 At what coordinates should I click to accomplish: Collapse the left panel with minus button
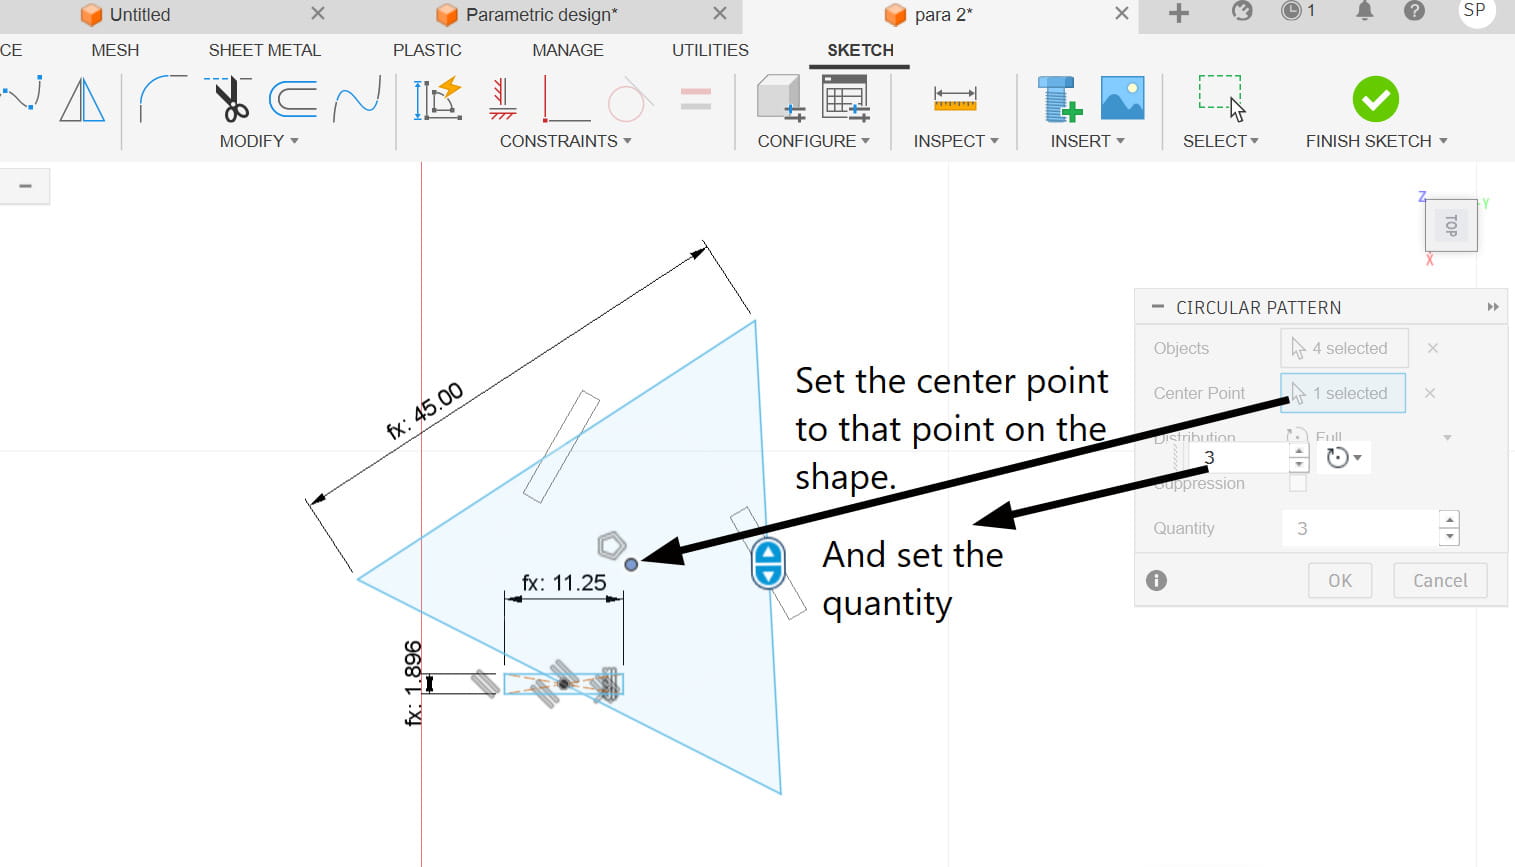pos(25,186)
